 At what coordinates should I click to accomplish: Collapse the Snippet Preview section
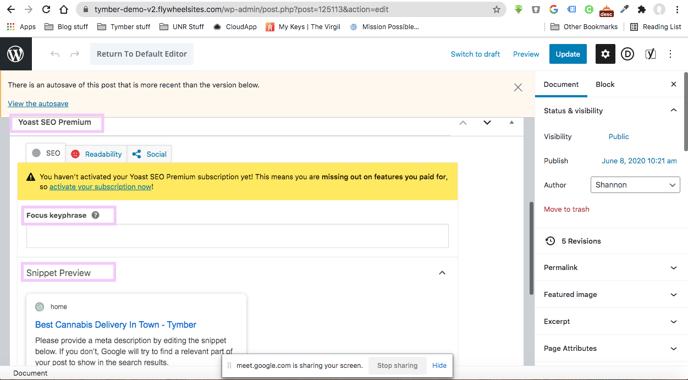click(x=442, y=273)
